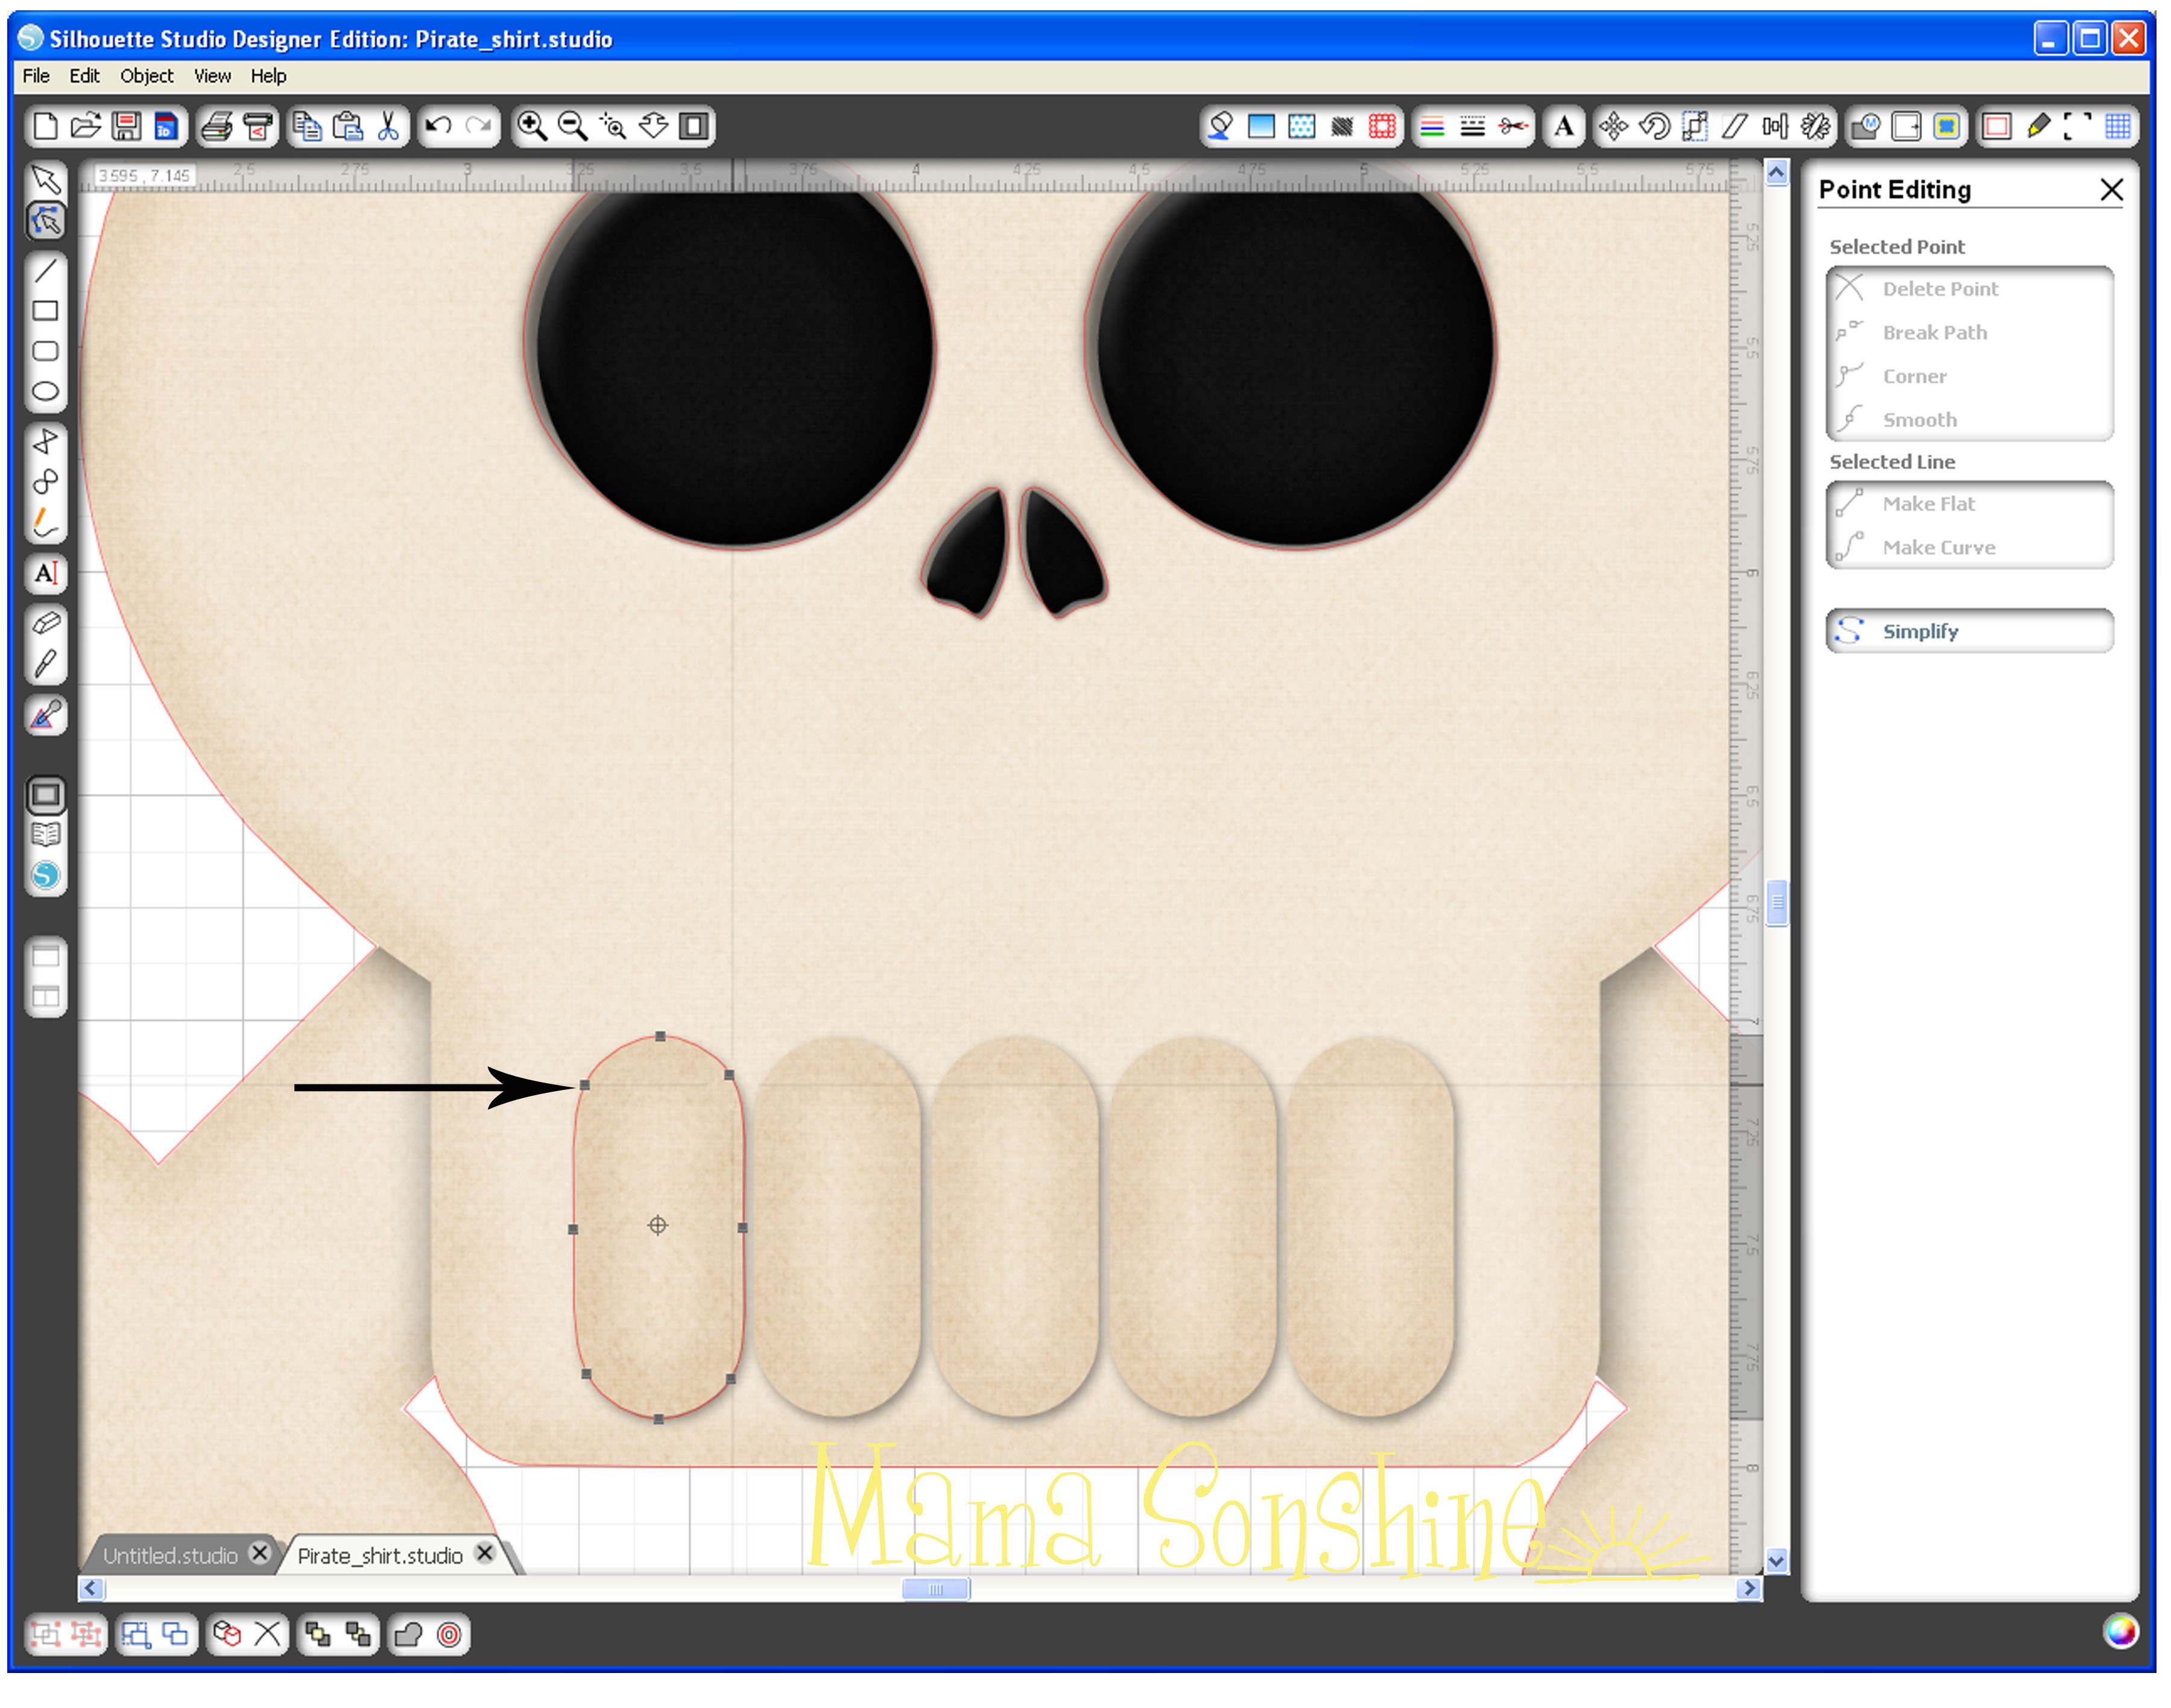This screenshot has width=2171, height=1708.
Task: Close the Pirate_shirt.studio tab
Action: [485, 1553]
